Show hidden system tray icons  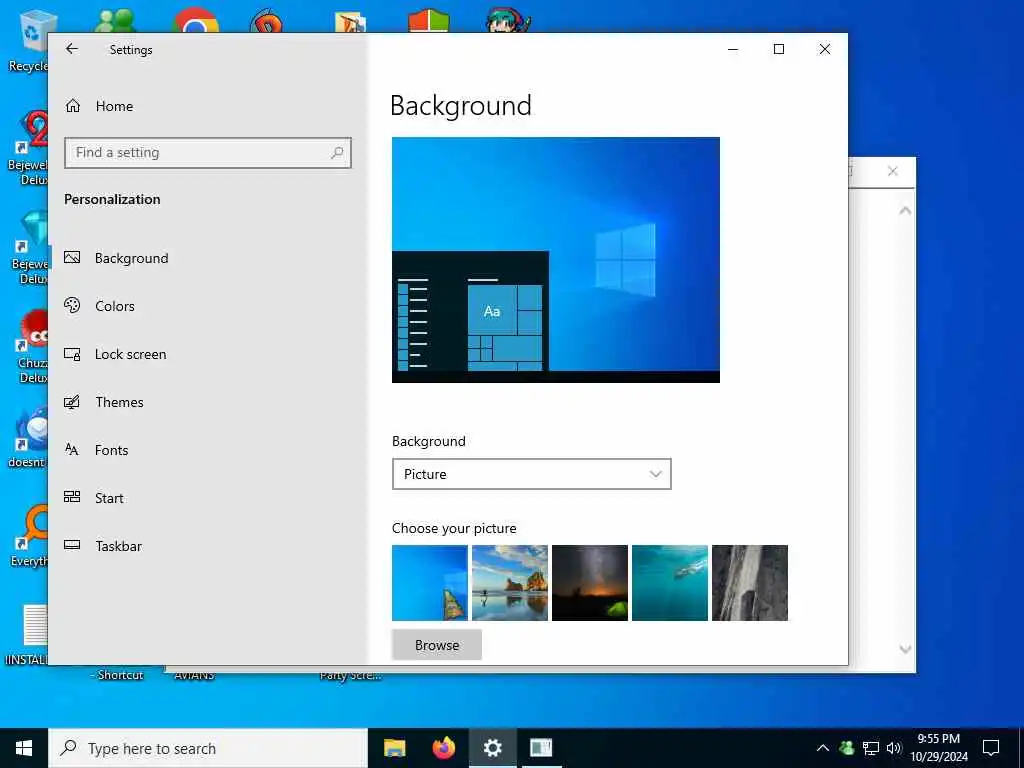point(823,748)
